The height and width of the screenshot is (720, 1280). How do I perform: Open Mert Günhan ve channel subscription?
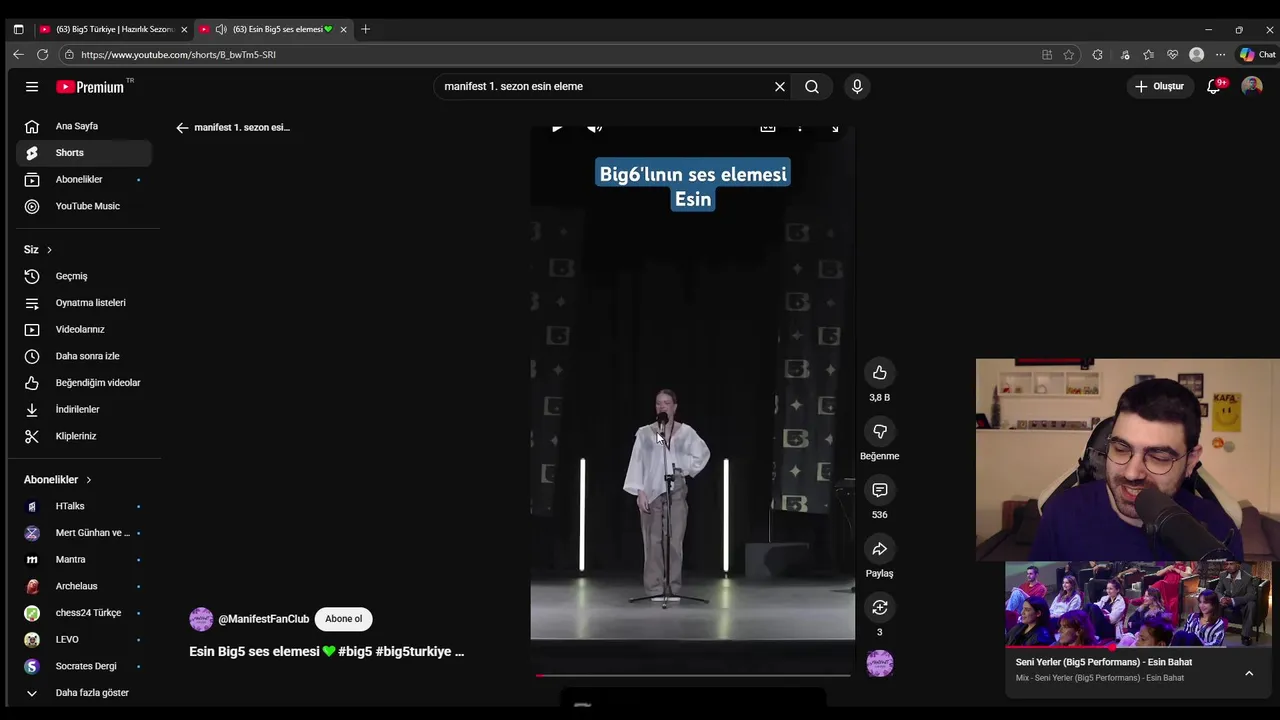click(x=84, y=533)
